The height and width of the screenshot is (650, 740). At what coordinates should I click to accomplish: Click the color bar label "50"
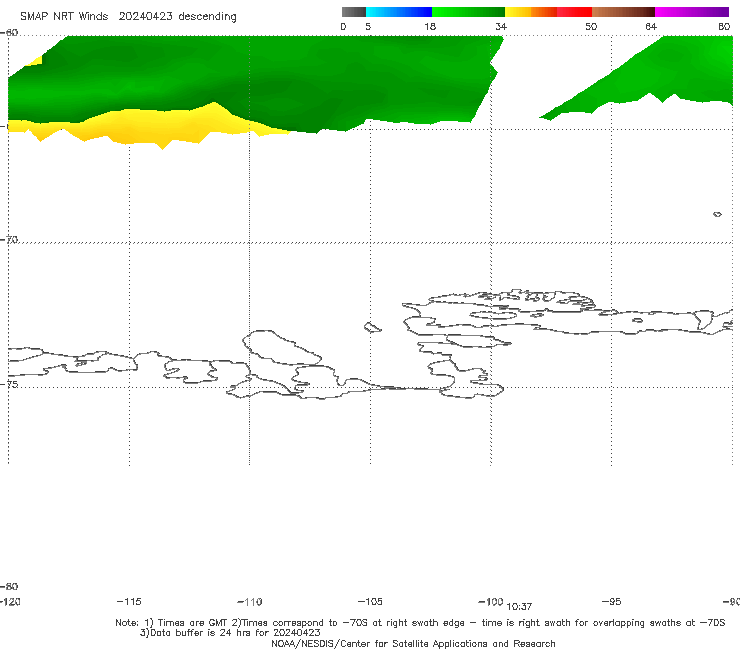coord(591,27)
